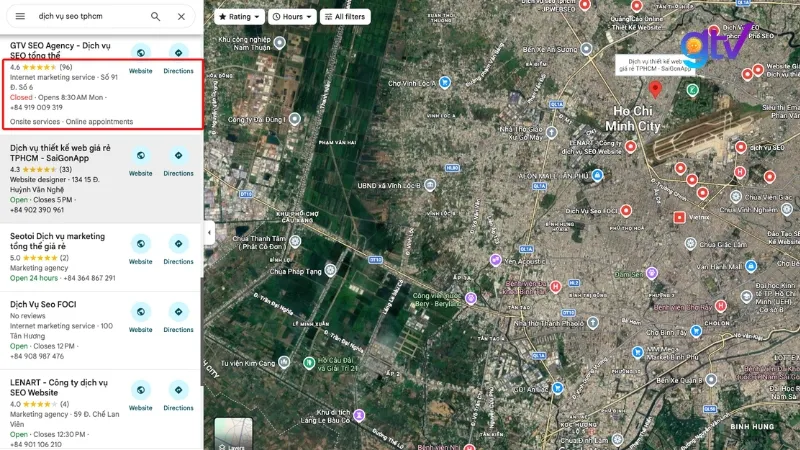The height and width of the screenshot is (450, 800).
Task: Click the large red selected pin near Ho Chi Minh City
Action: (655, 89)
